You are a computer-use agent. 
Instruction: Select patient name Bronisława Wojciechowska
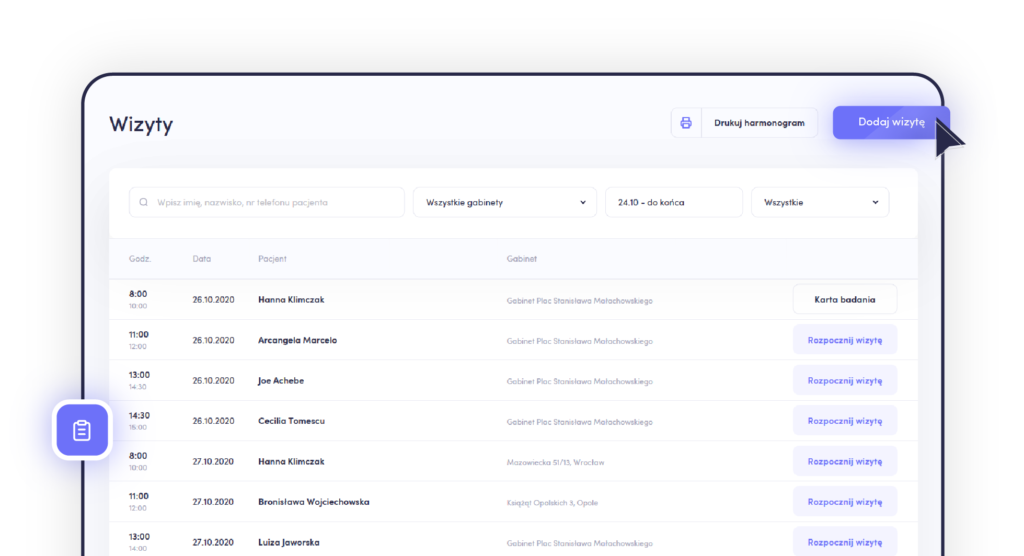313,502
